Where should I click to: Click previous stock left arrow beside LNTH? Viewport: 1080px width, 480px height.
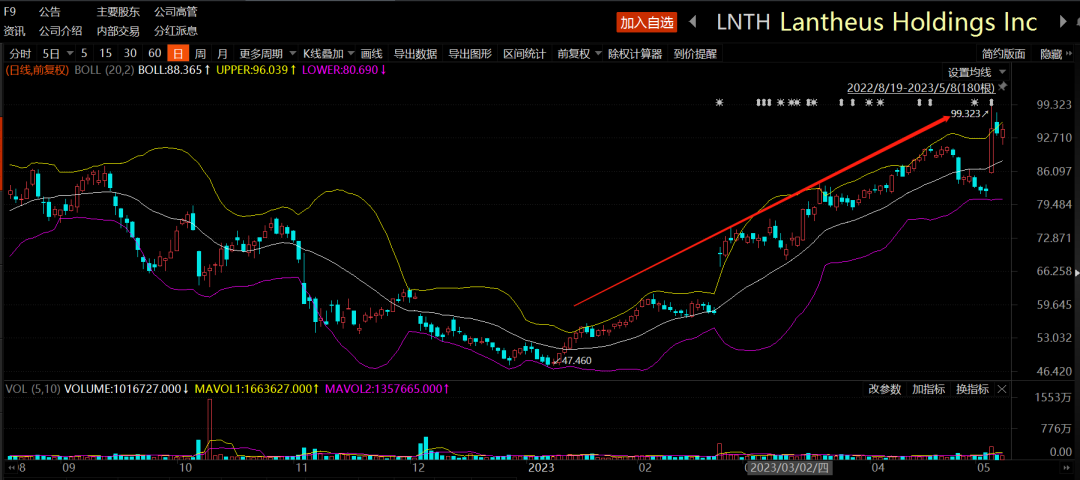point(693,22)
